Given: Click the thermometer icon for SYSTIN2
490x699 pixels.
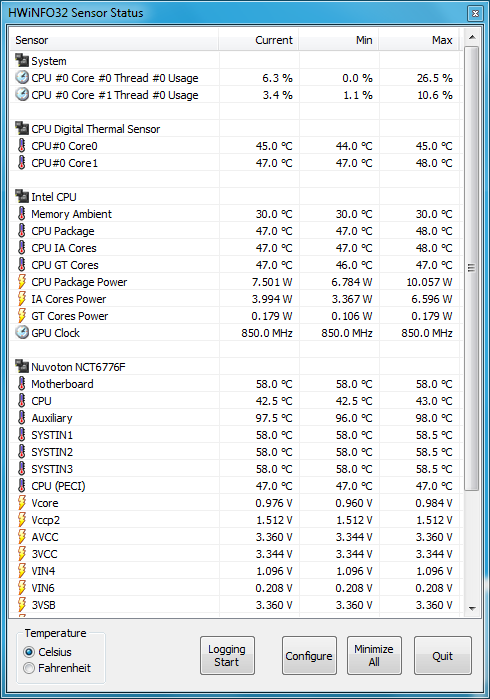Looking at the screenshot, I should (21, 452).
